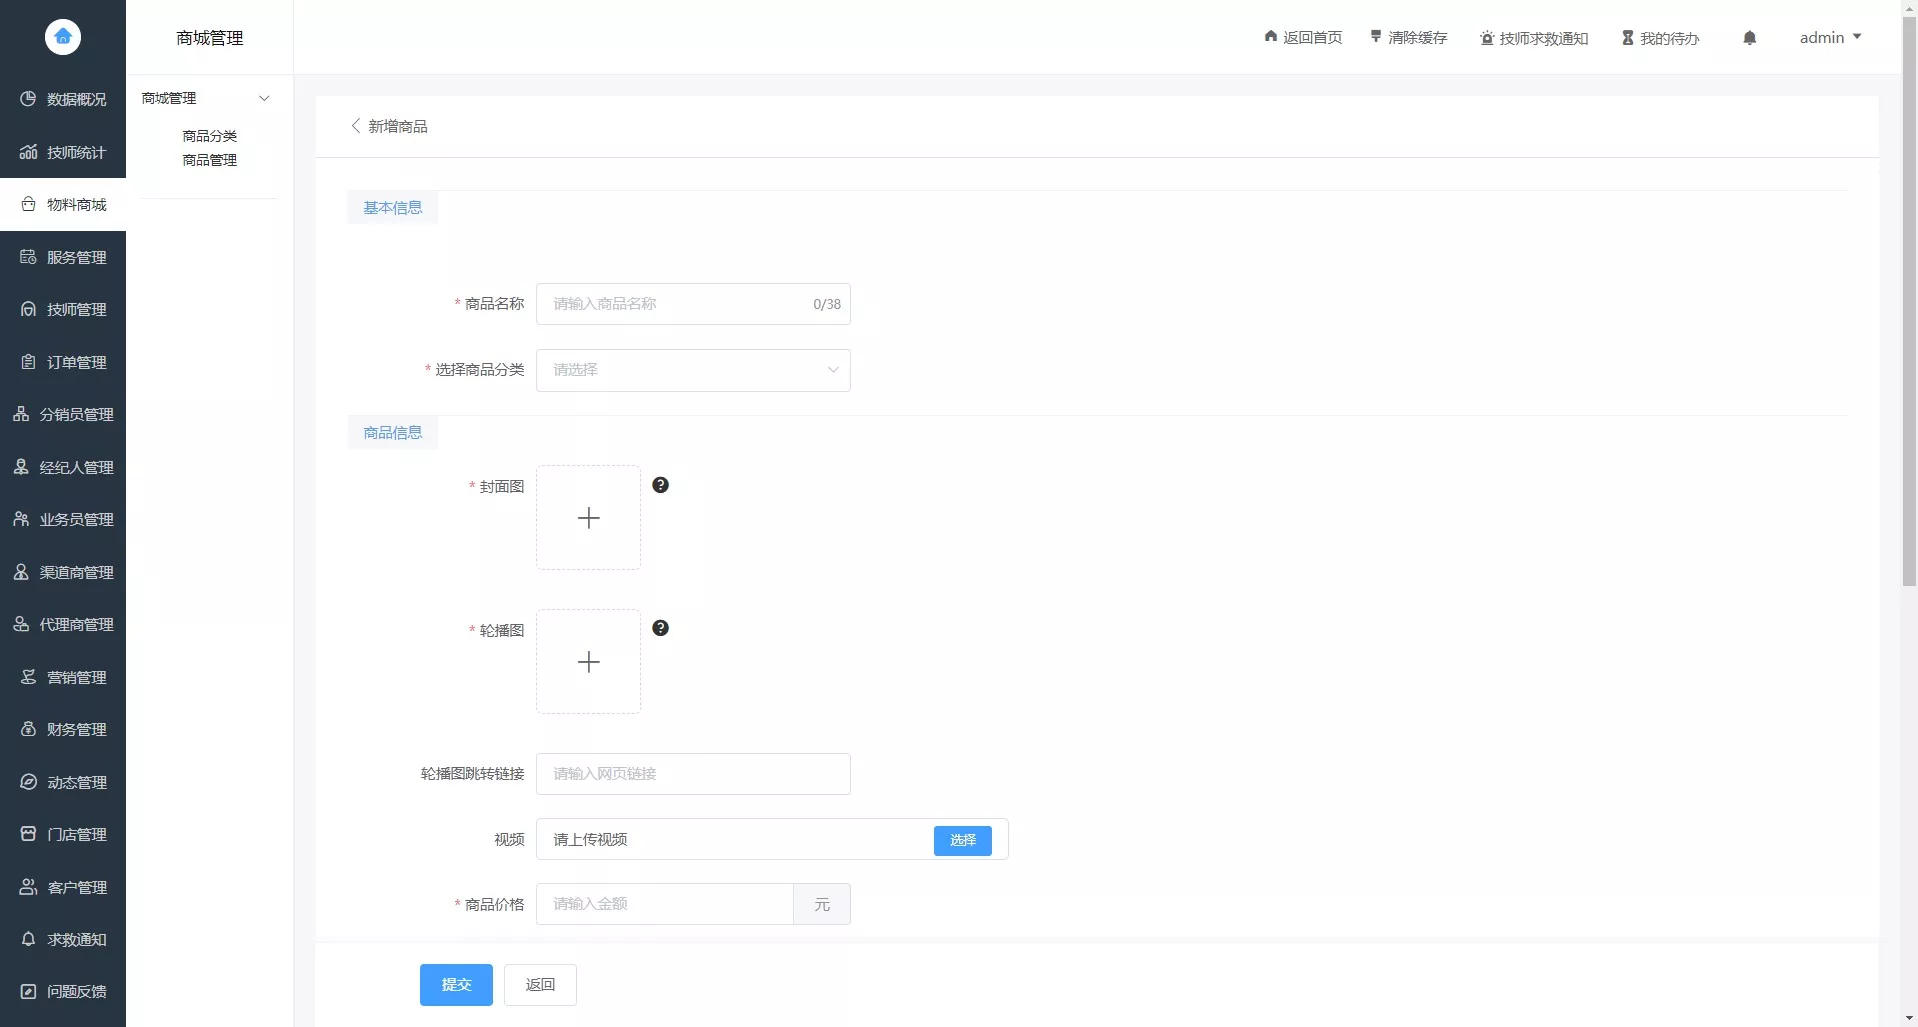Upload cover image via 封面图 plus box
This screenshot has height=1027, width=1918.
[588, 518]
